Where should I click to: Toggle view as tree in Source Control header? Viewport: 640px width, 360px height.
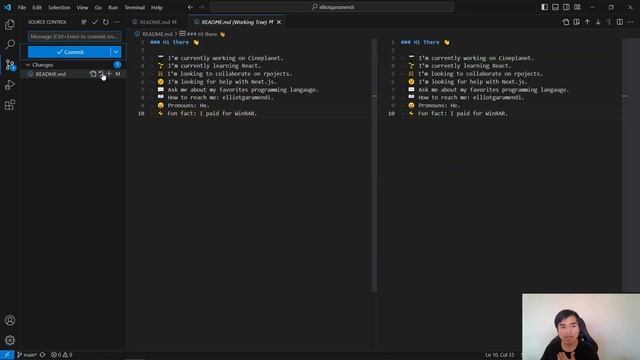tap(84, 22)
